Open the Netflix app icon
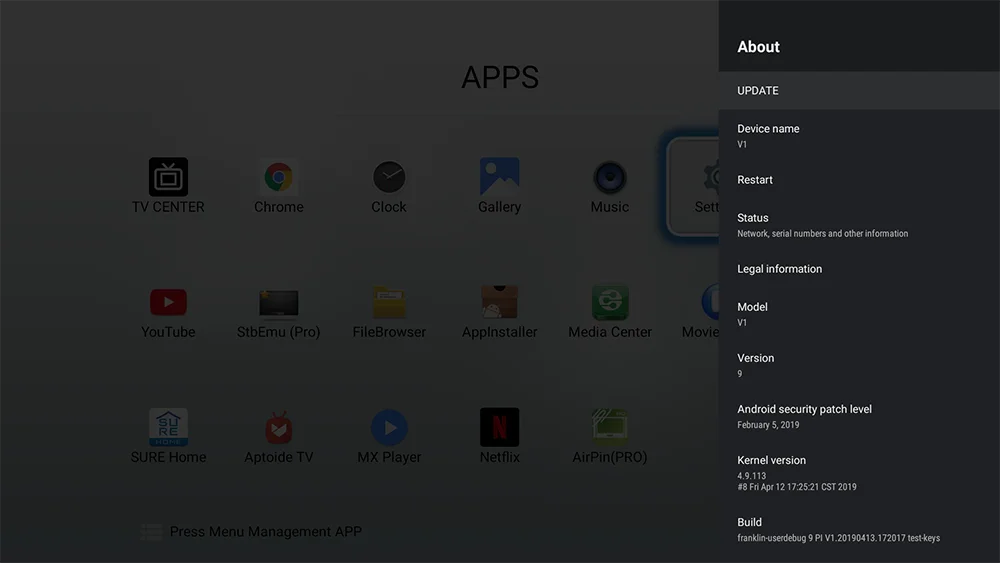The image size is (1000, 563). pos(499,427)
